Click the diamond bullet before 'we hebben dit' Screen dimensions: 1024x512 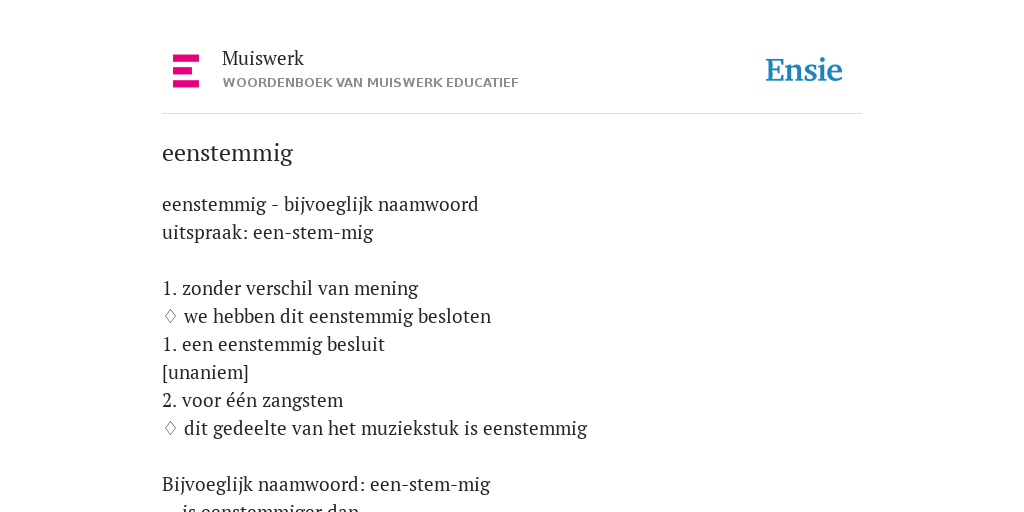(x=170, y=317)
